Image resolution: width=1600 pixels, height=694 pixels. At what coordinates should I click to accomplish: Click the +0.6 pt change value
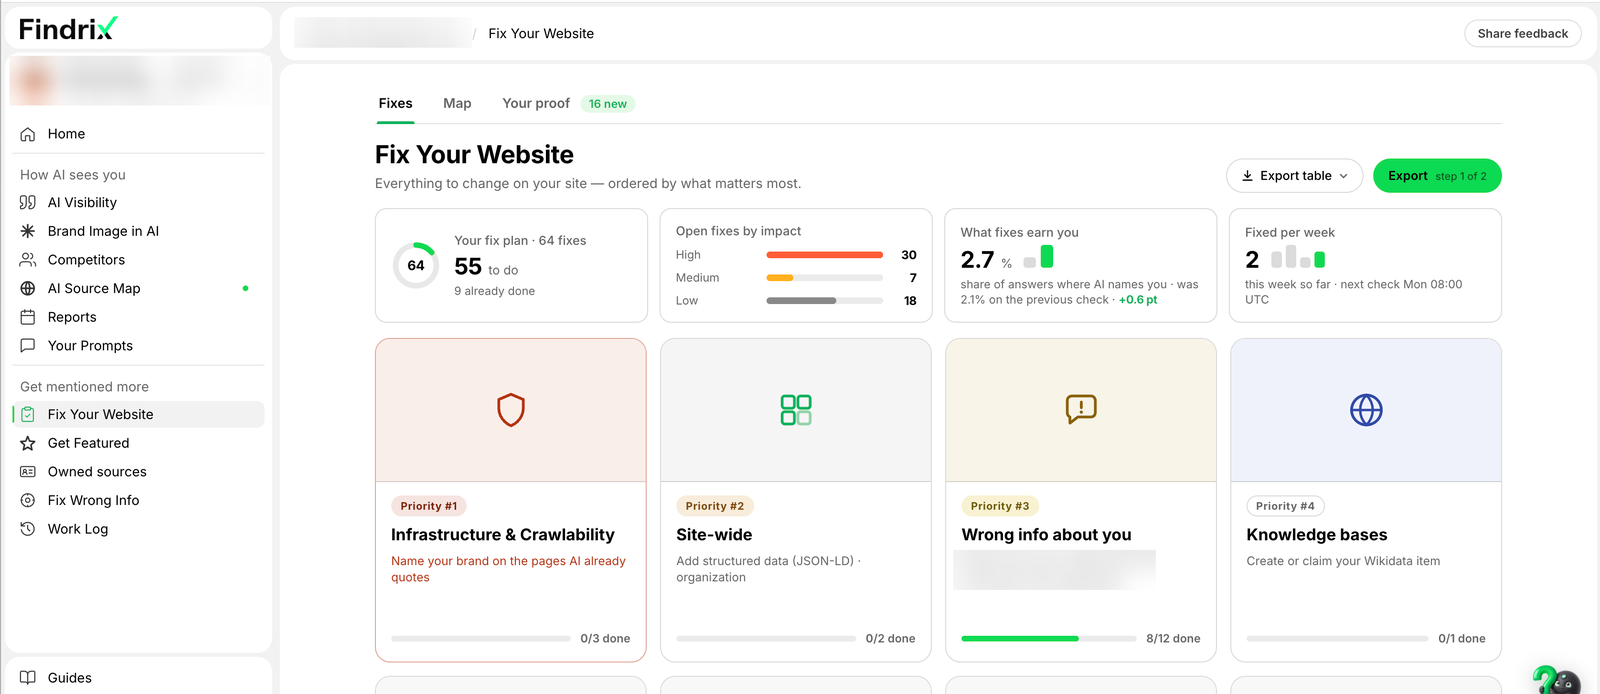coord(1138,300)
